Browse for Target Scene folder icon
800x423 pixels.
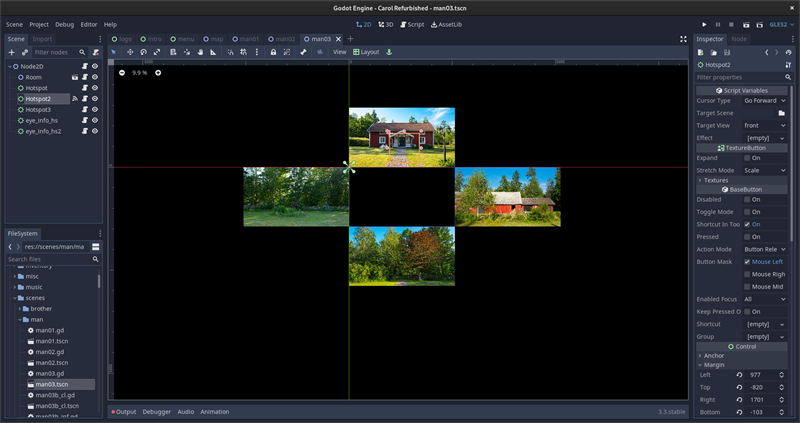tap(781, 113)
